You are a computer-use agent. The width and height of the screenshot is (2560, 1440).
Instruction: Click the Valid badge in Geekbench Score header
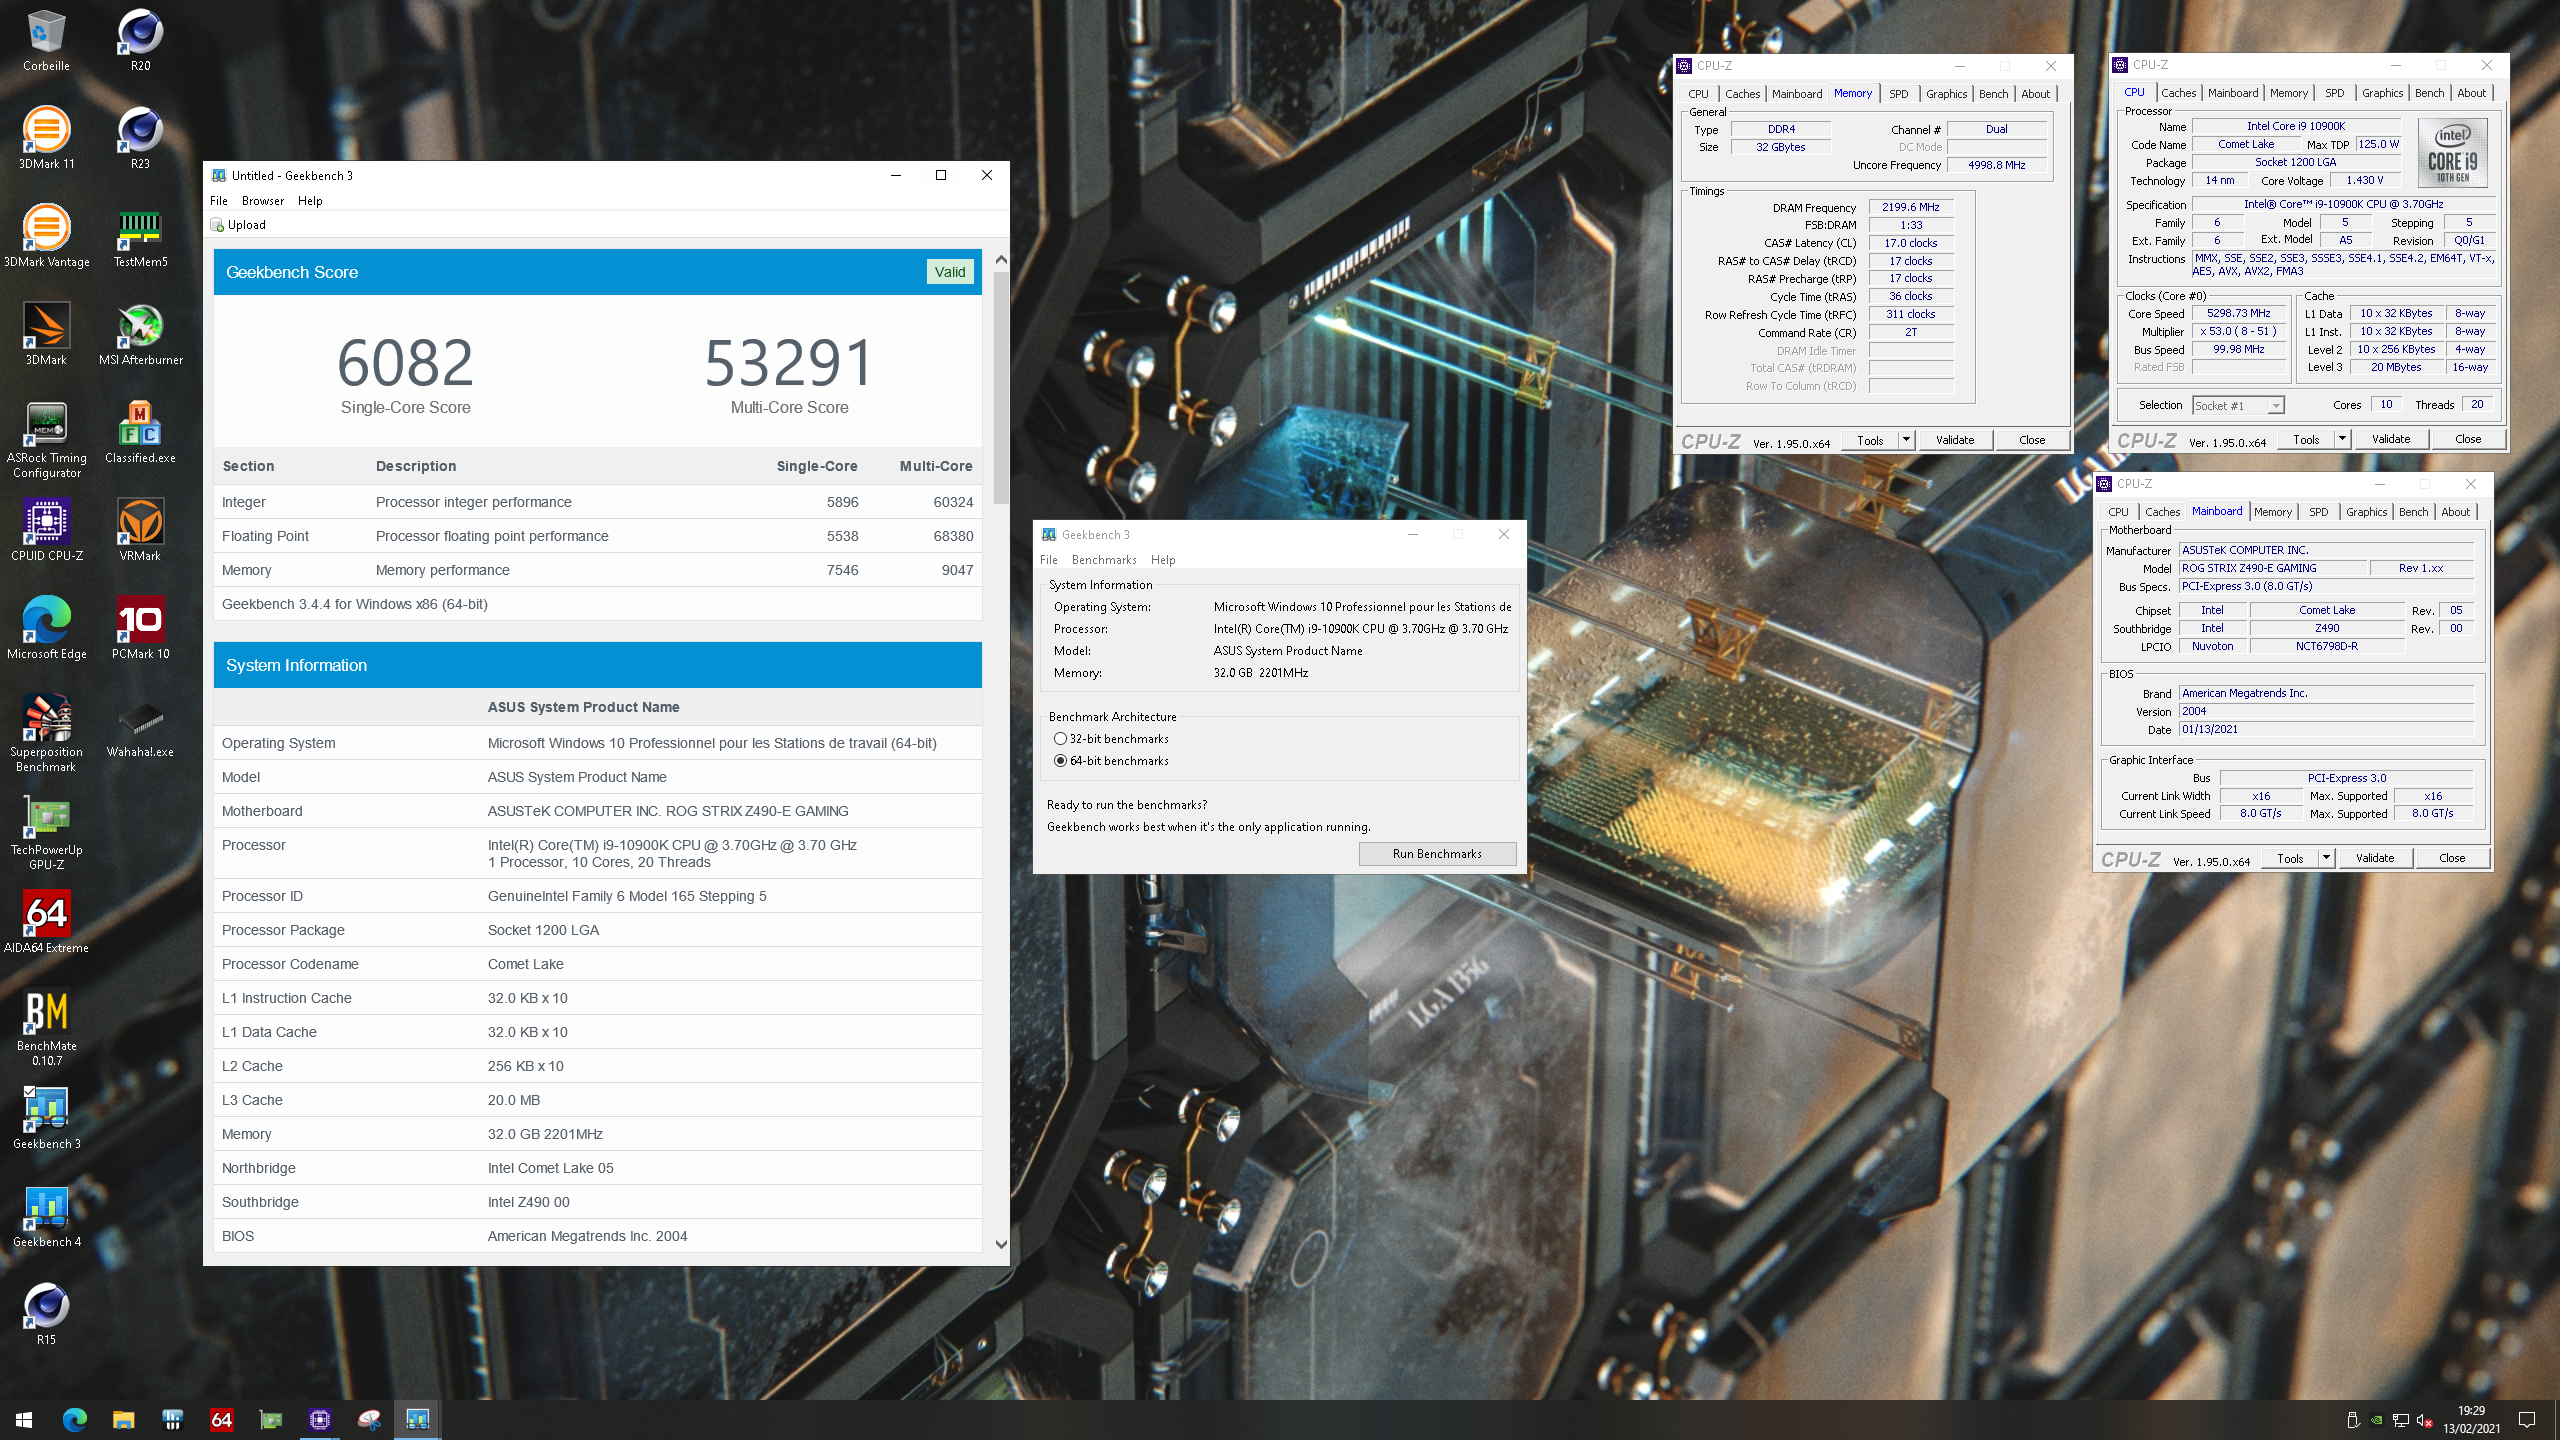pyautogui.click(x=950, y=272)
